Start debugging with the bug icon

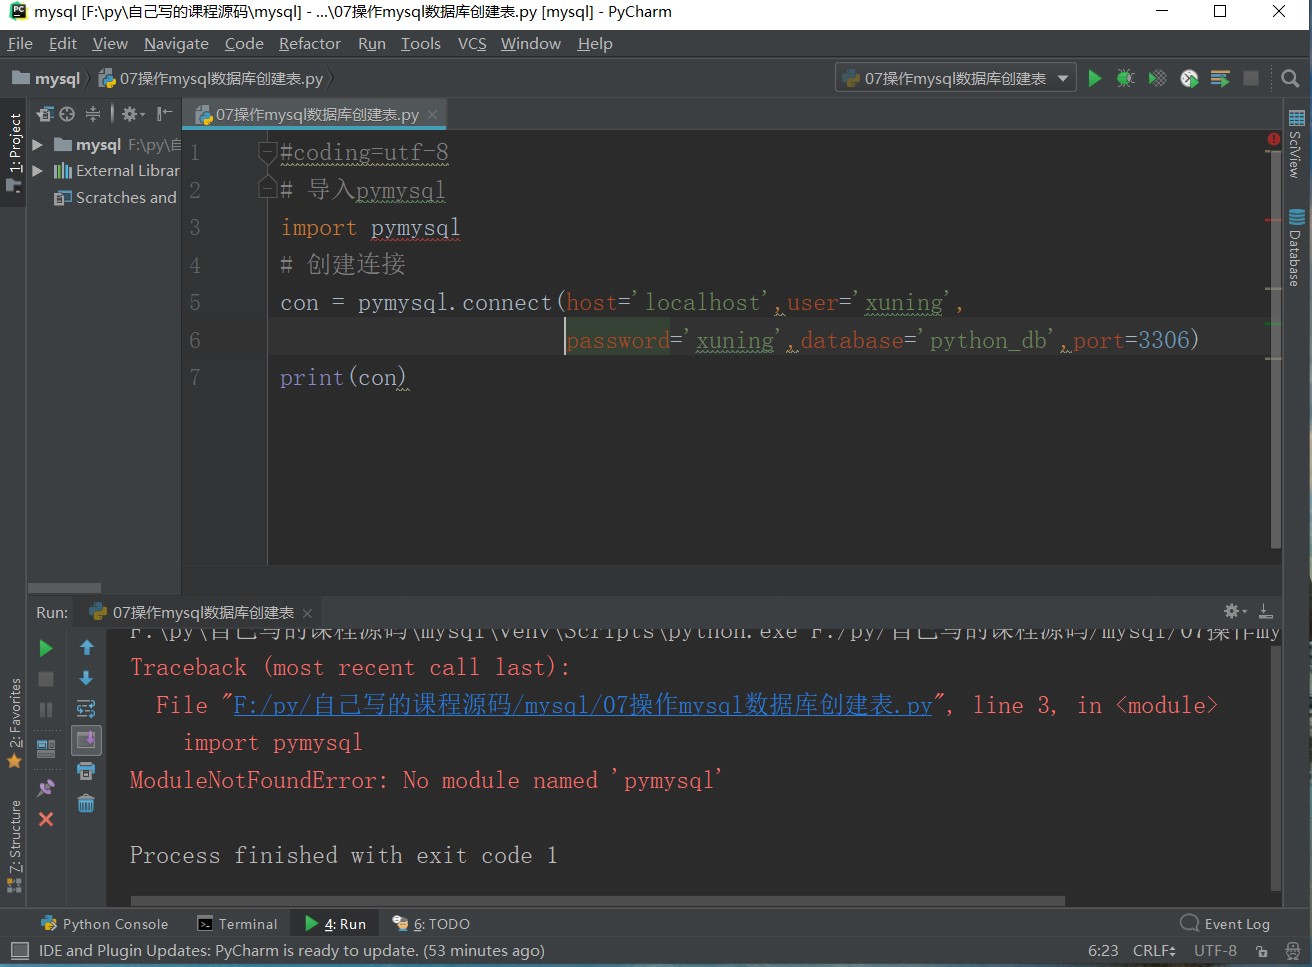[x=1126, y=78]
